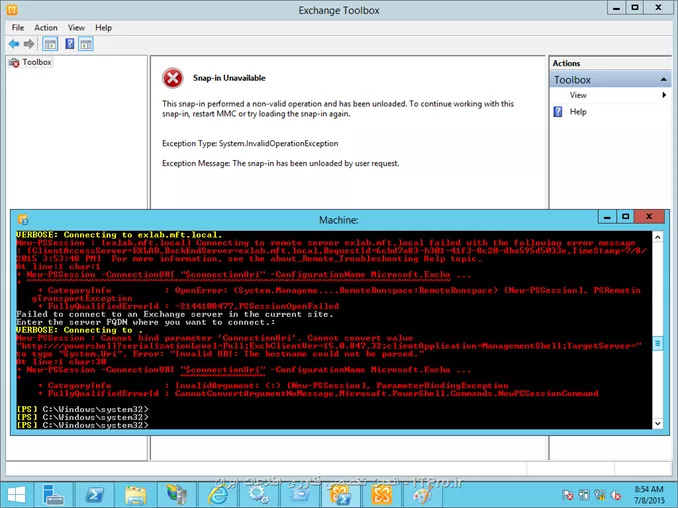678x508 pixels.
Task: Click the Snap-in Unavailable heading
Action: [x=229, y=78]
